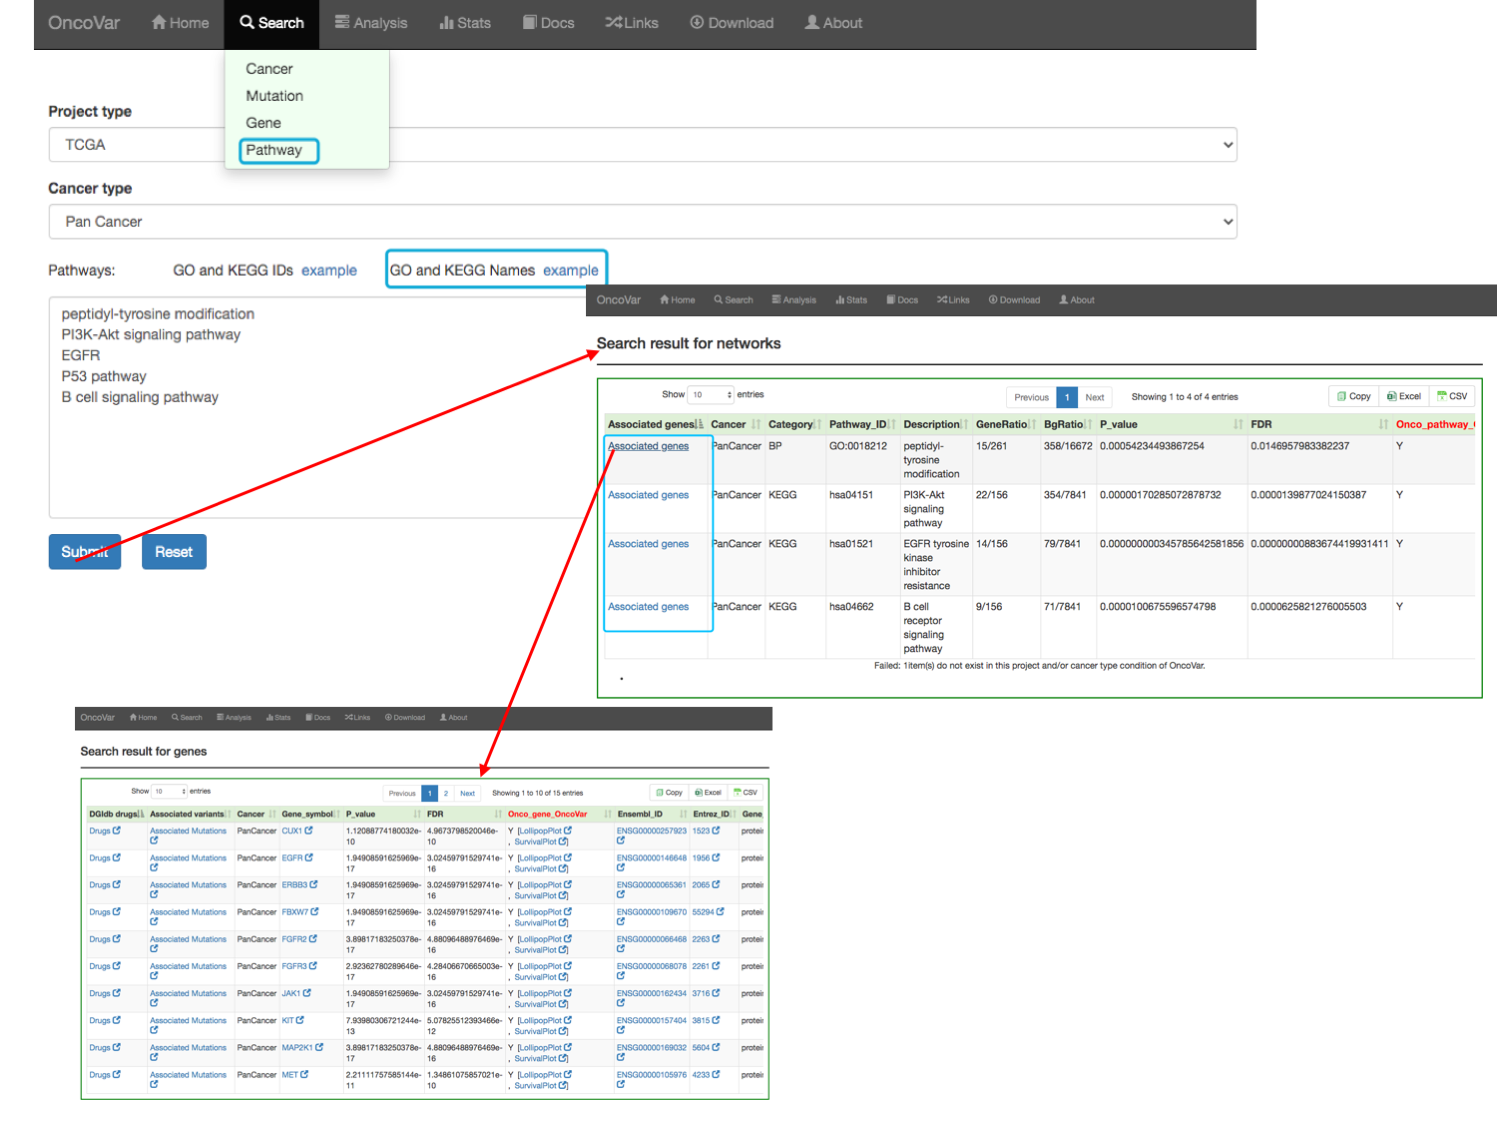Open Ensembl ID ENSG00000157404 link
The height and width of the screenshot is (1123, 1497).
652,1021
